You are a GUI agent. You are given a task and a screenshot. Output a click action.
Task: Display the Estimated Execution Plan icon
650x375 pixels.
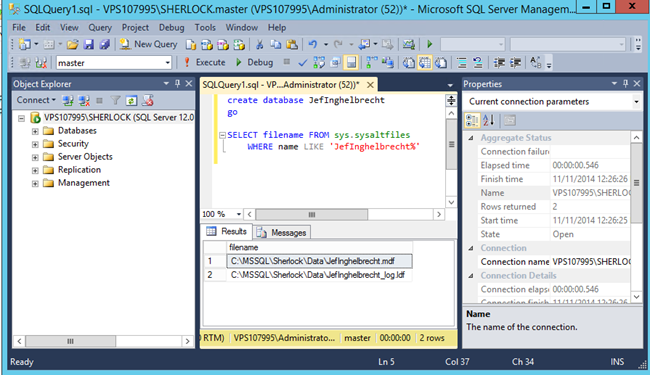319,63
